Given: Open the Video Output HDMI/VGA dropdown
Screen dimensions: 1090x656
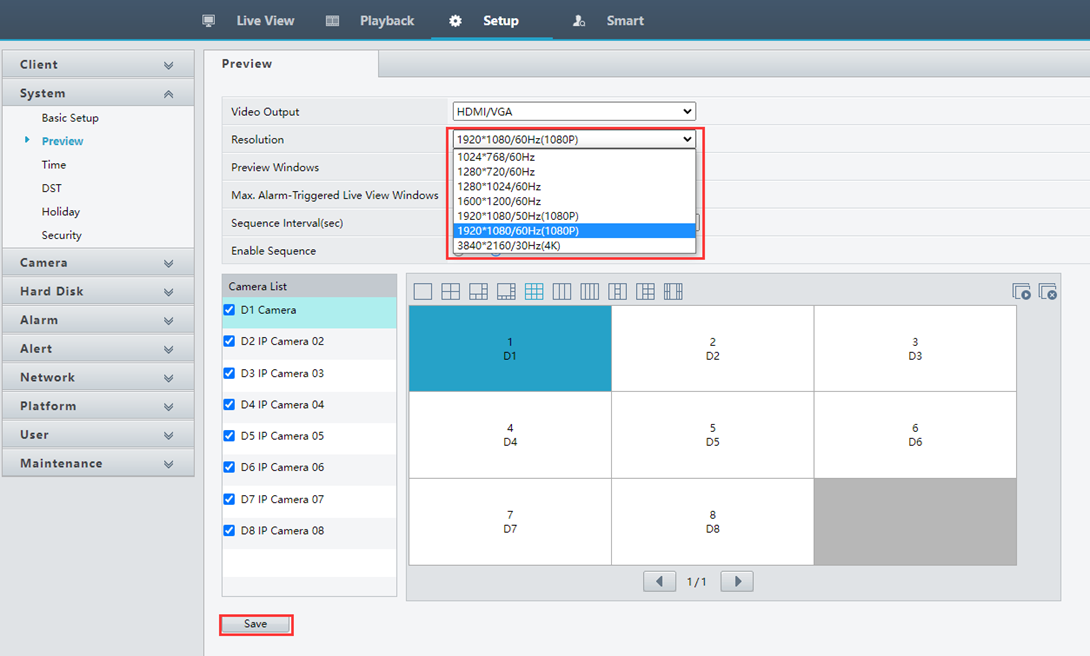Looking at the screenshot, I should pyautogui.click(x=574, y=112).
